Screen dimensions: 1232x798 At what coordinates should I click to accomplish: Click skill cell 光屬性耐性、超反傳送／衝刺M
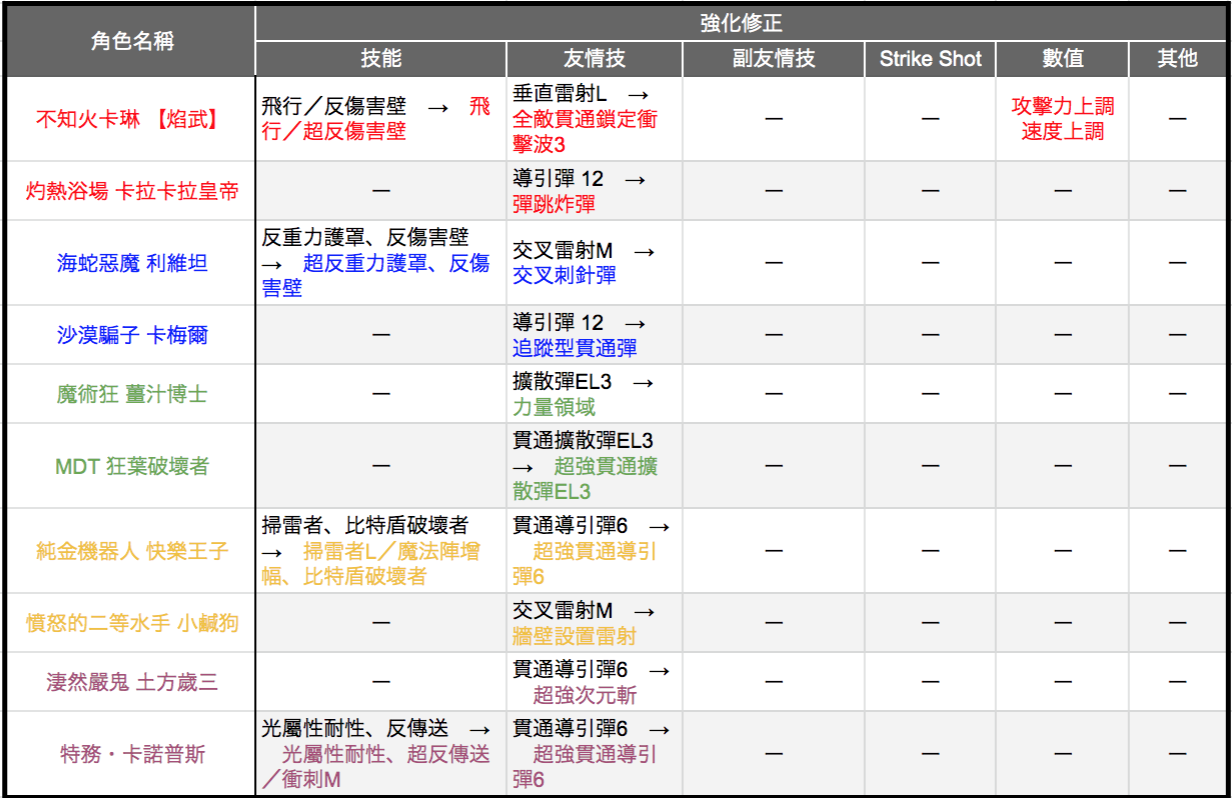tap(381, 754)
